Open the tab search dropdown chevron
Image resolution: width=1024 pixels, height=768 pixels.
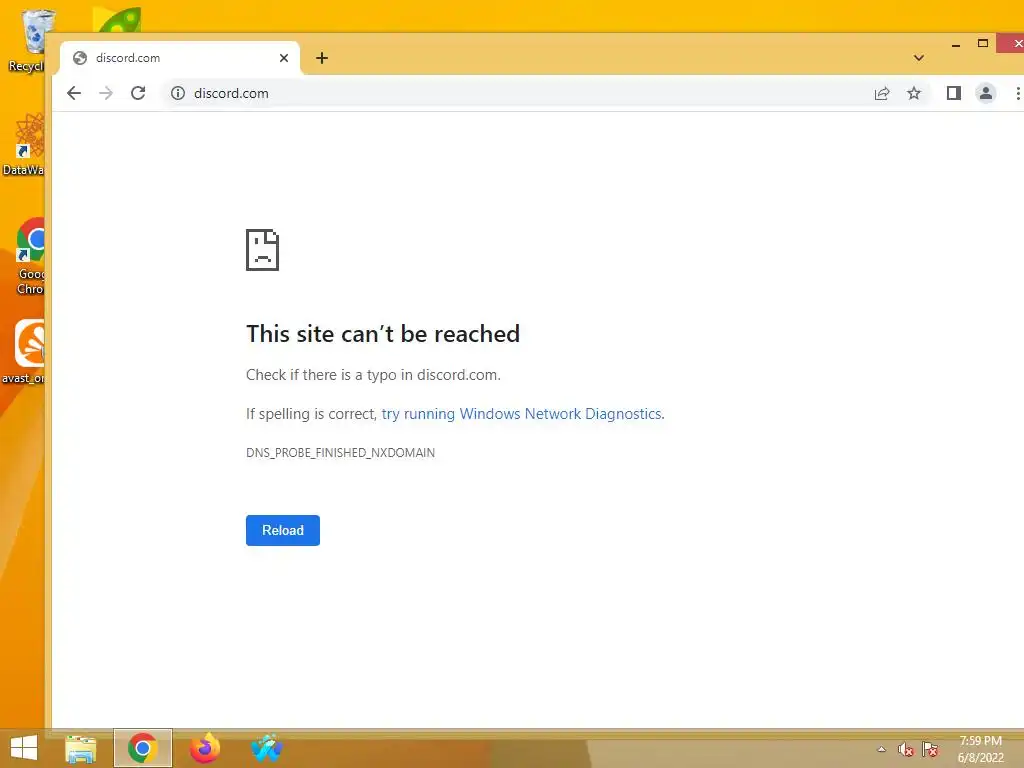coord(919,58)
